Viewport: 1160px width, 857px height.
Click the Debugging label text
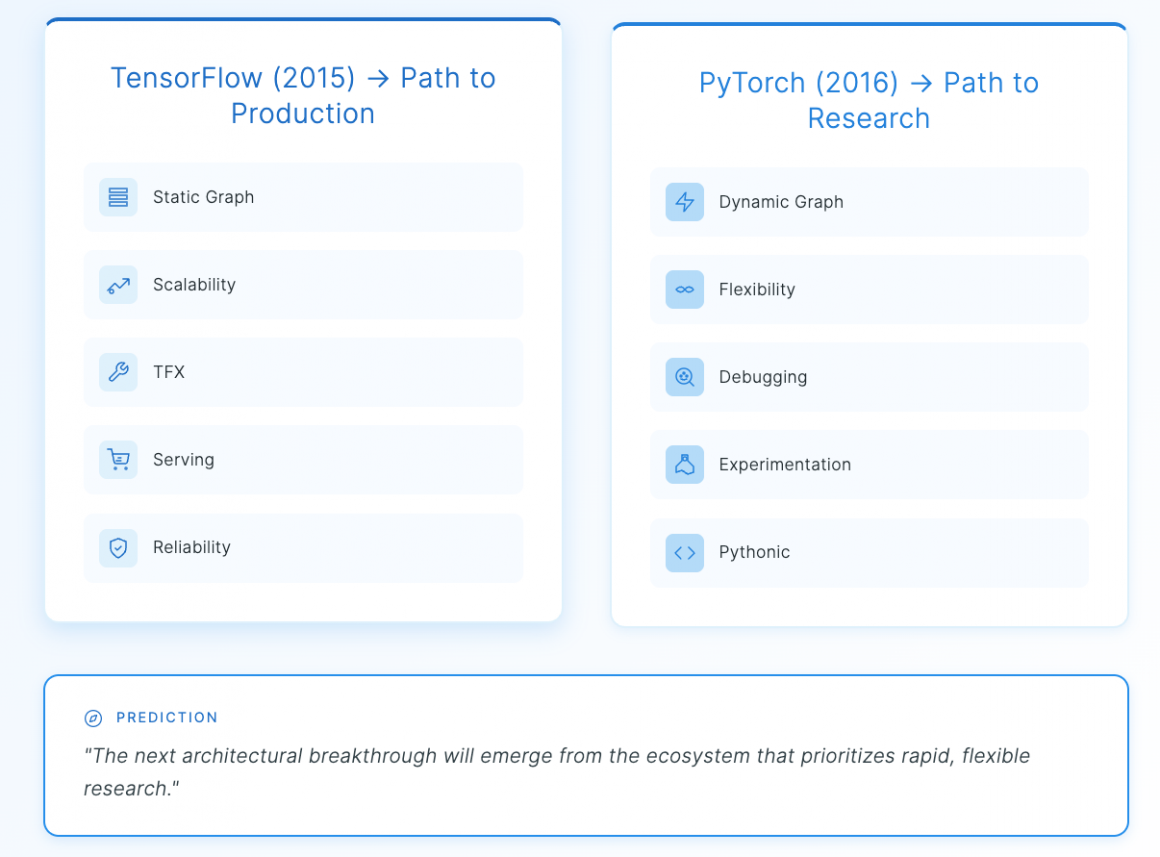pos(762,377)
